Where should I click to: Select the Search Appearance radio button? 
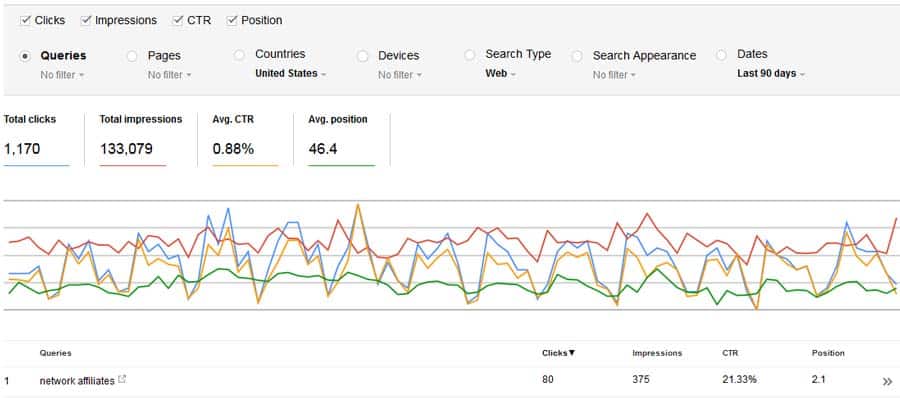577,56
